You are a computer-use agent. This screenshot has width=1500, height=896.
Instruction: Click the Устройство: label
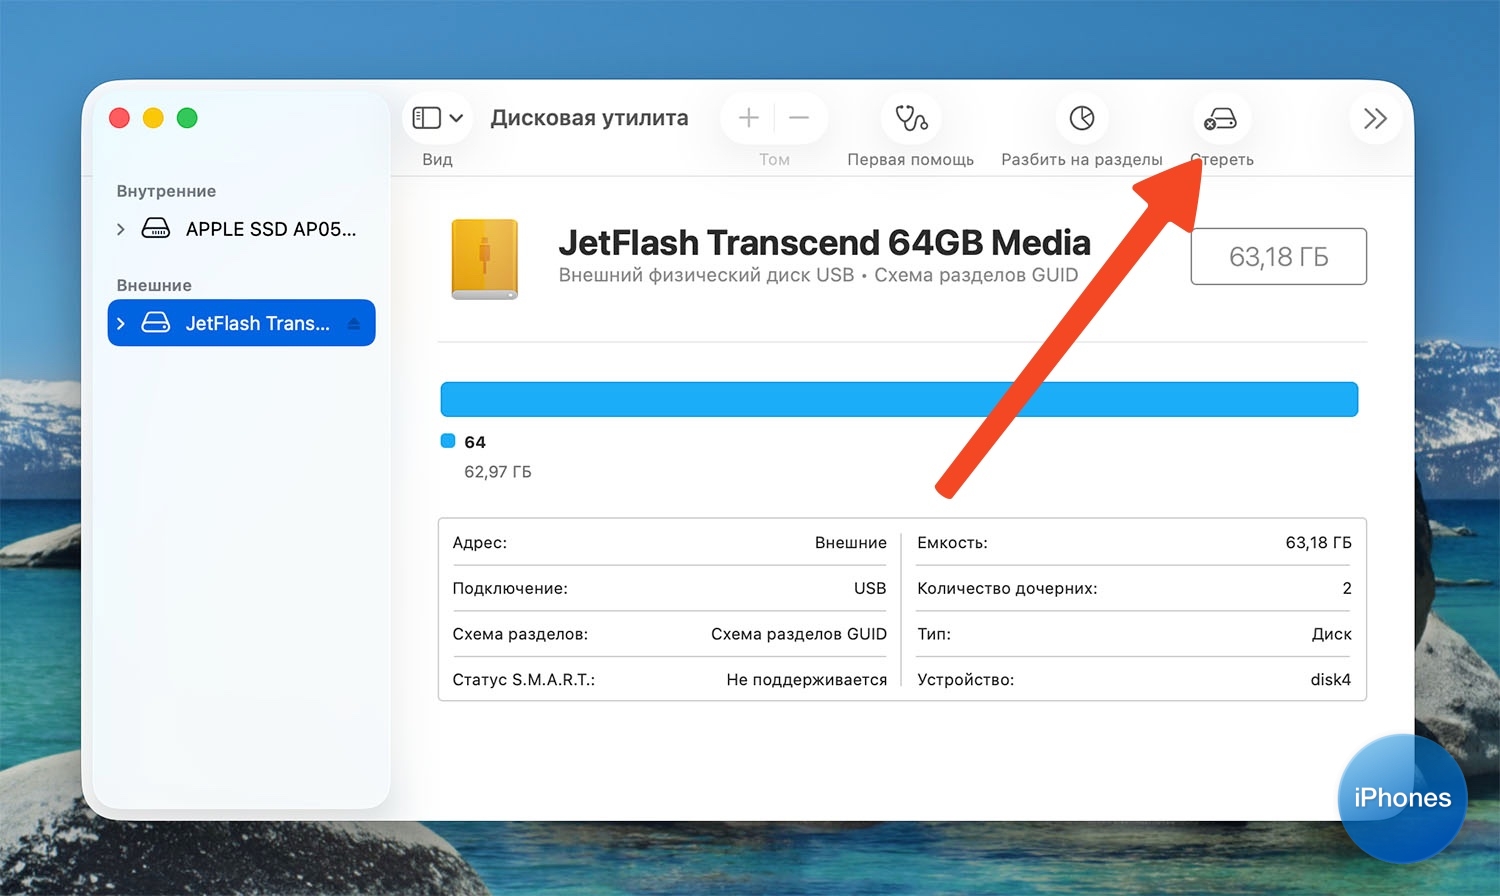[x=965, y=680]
